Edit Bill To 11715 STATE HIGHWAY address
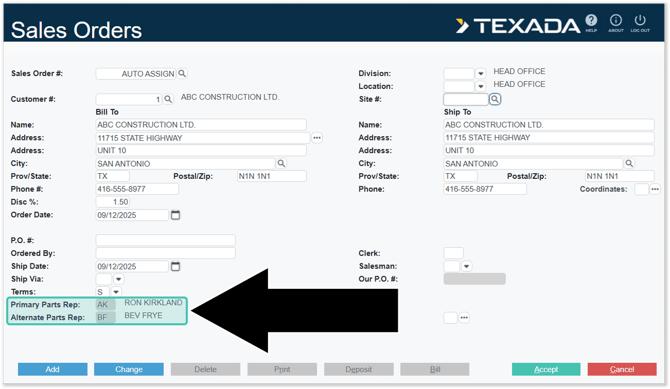This screenshot has width=670, height=389. (x=203, y=138)
